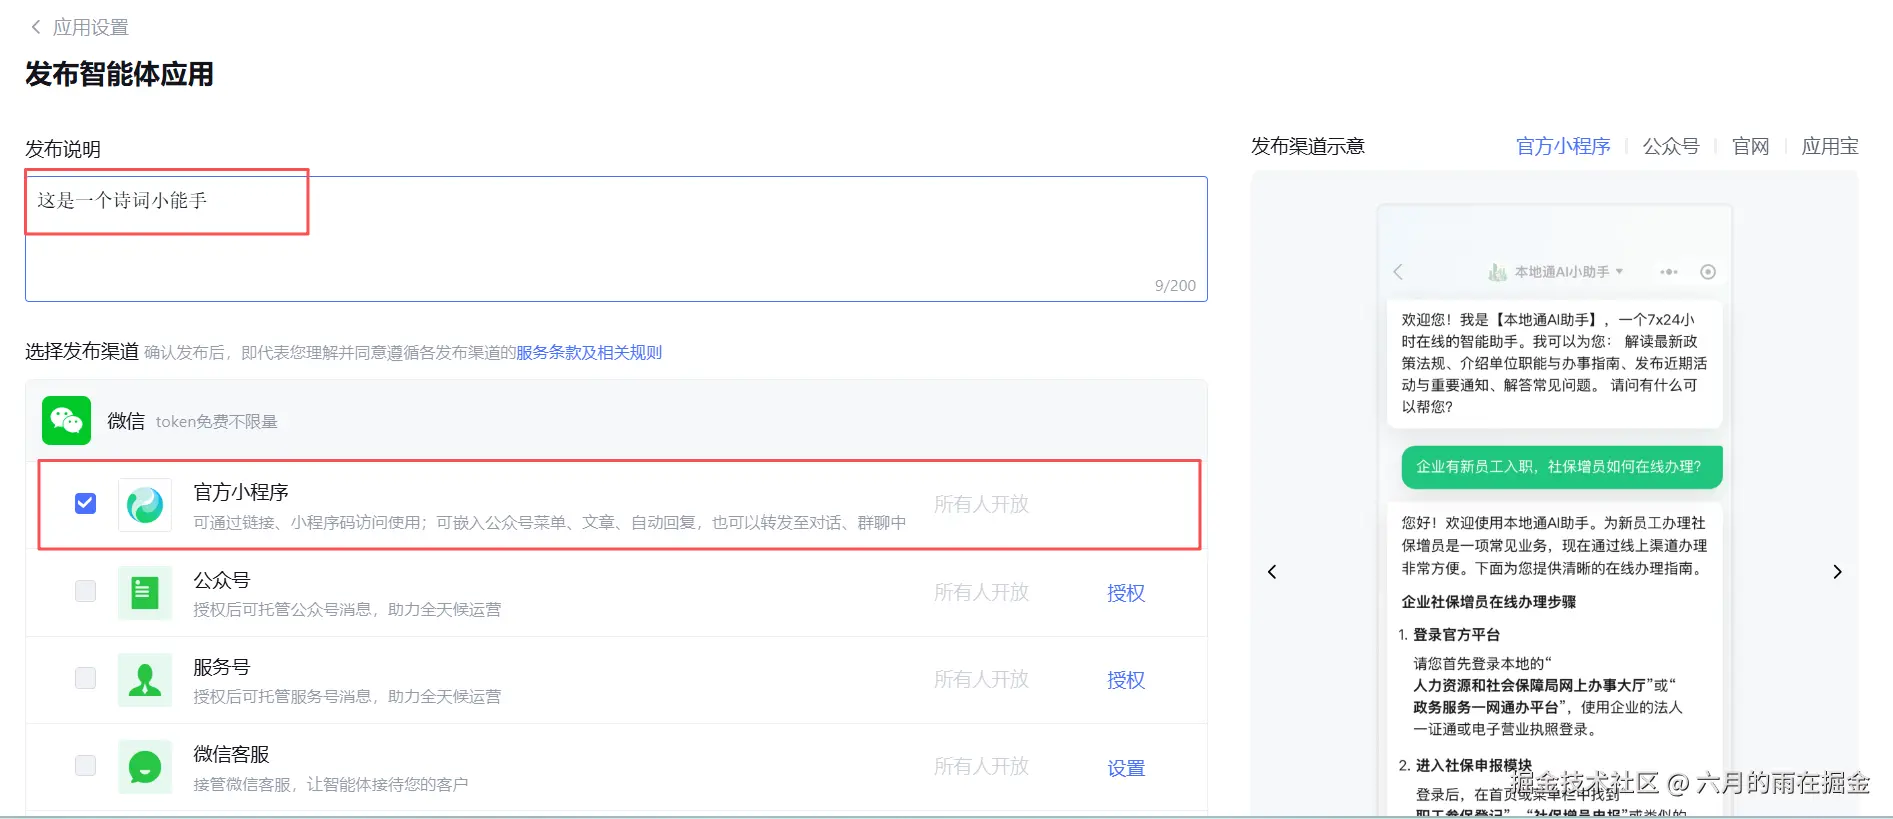Click the 发布渠道示意 heading
1893x819 pixels.
pyautogui.click(x=1308, y=146)
